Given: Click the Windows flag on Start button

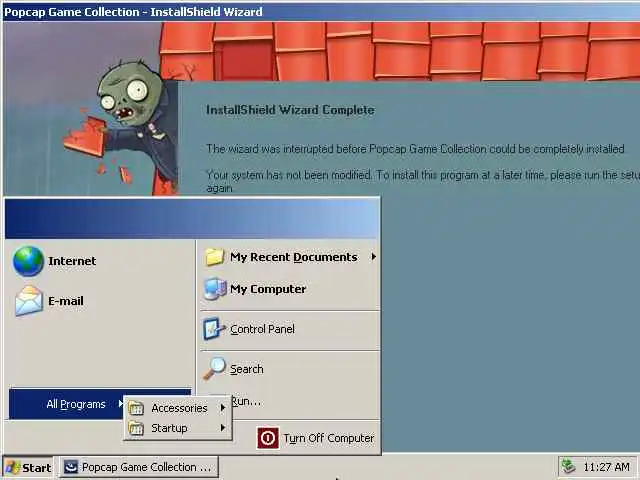Looking at the screenshot, I should click(x=13, y=468).
